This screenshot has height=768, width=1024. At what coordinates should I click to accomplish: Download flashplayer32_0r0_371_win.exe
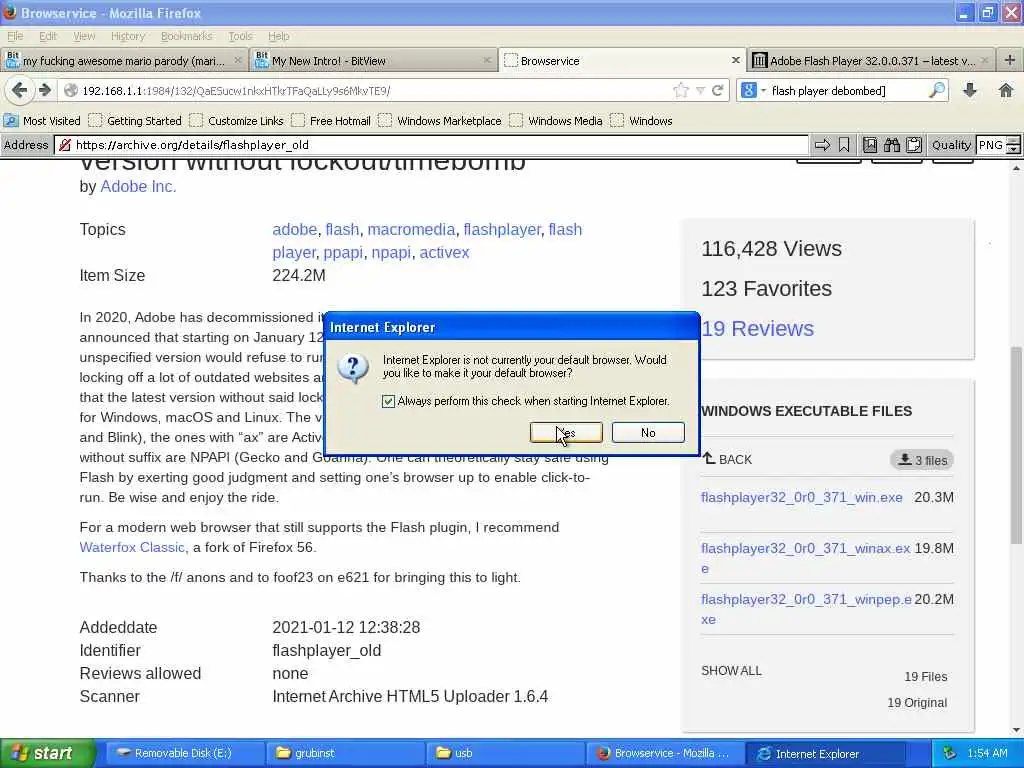click(x=801, y=498)
